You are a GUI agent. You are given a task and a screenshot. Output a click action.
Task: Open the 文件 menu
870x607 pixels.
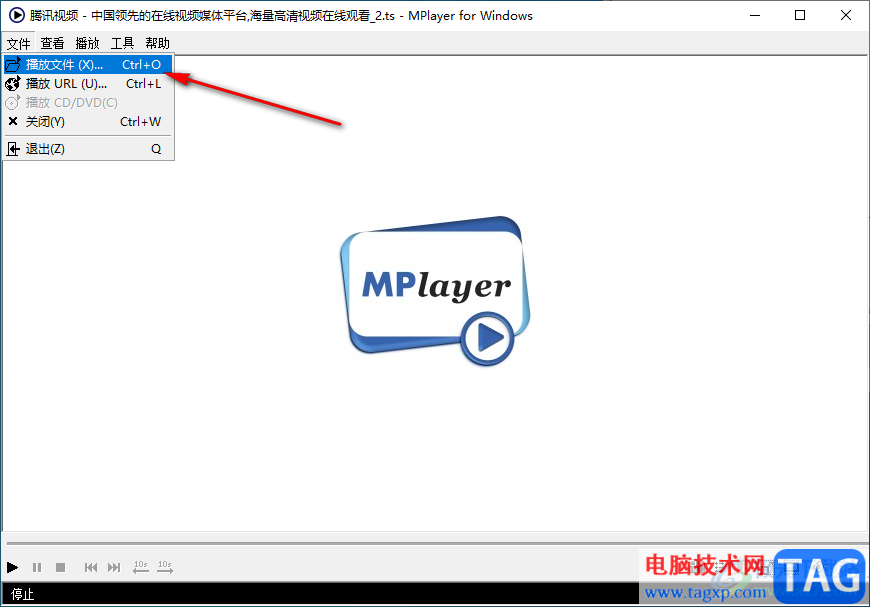pos(18,43)
